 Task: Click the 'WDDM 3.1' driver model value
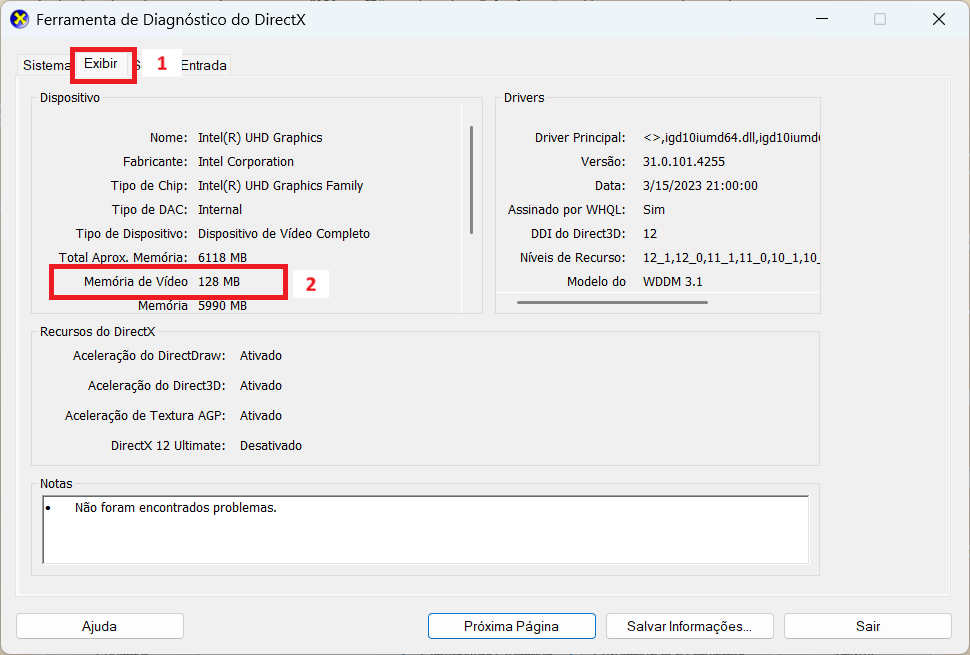point(672,281)
